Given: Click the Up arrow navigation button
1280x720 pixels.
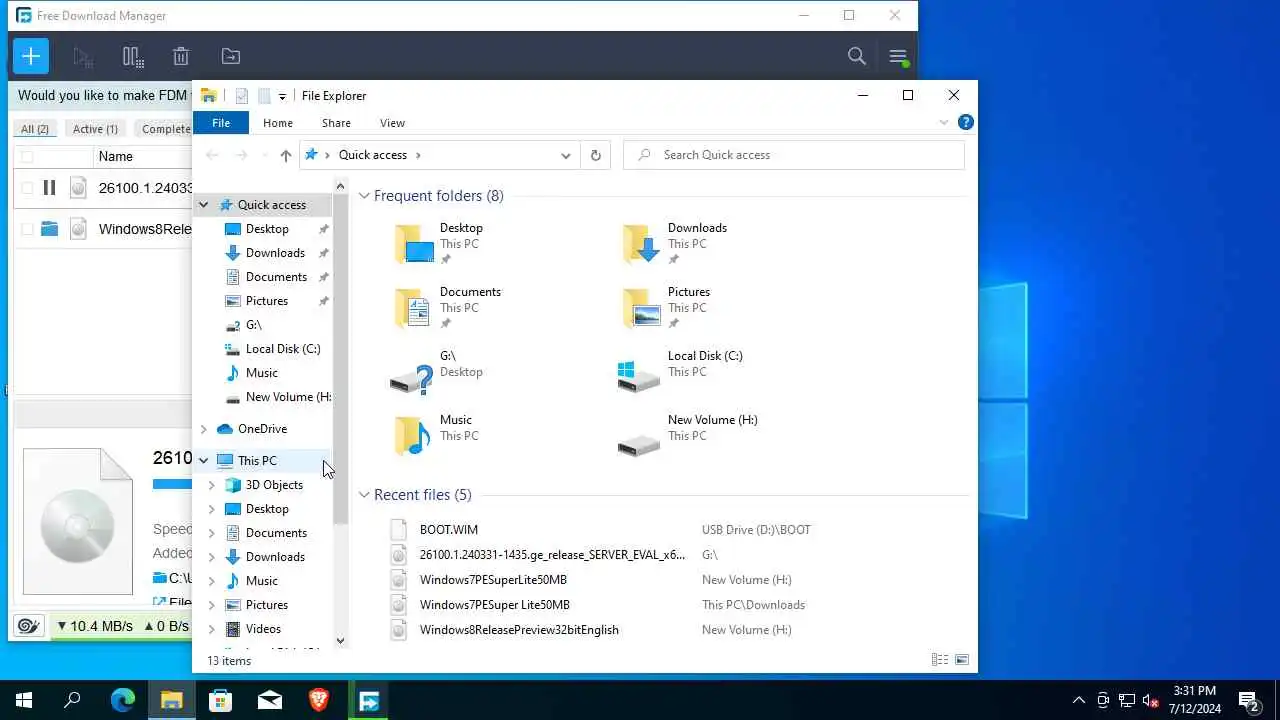Looking at the screenshot, I should click(286, 155).
